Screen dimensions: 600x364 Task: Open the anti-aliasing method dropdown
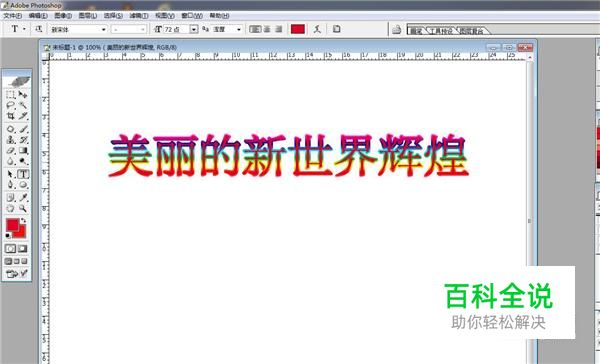point(227,29)
